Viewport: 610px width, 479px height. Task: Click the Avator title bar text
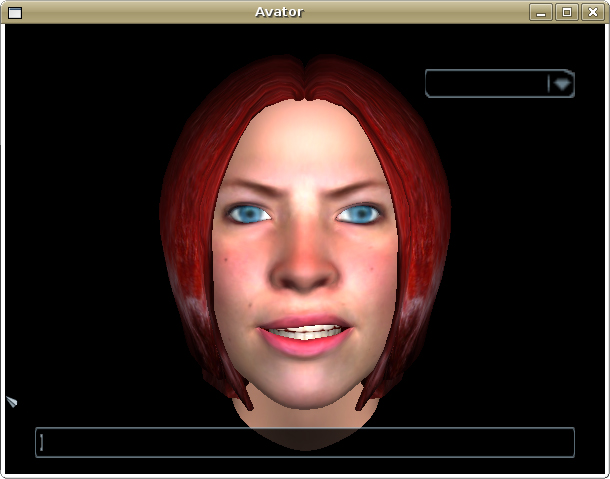click(279, 12)
